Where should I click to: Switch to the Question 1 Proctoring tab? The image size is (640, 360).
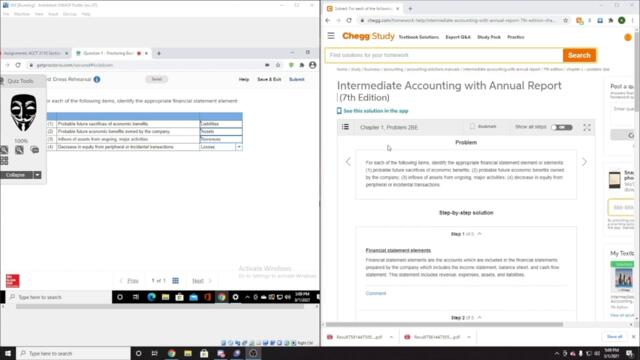point(111,53)
